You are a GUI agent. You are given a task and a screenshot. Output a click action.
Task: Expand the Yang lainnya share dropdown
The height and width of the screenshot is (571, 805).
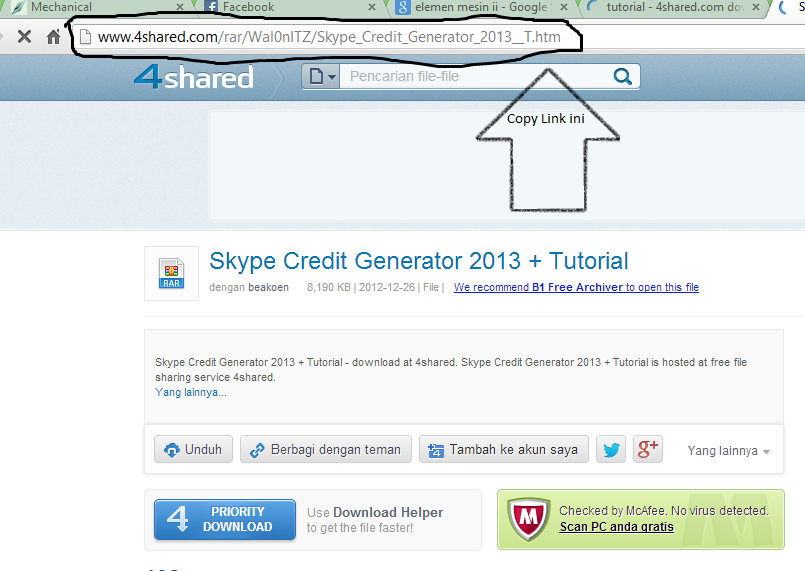(x=729, y=451)
